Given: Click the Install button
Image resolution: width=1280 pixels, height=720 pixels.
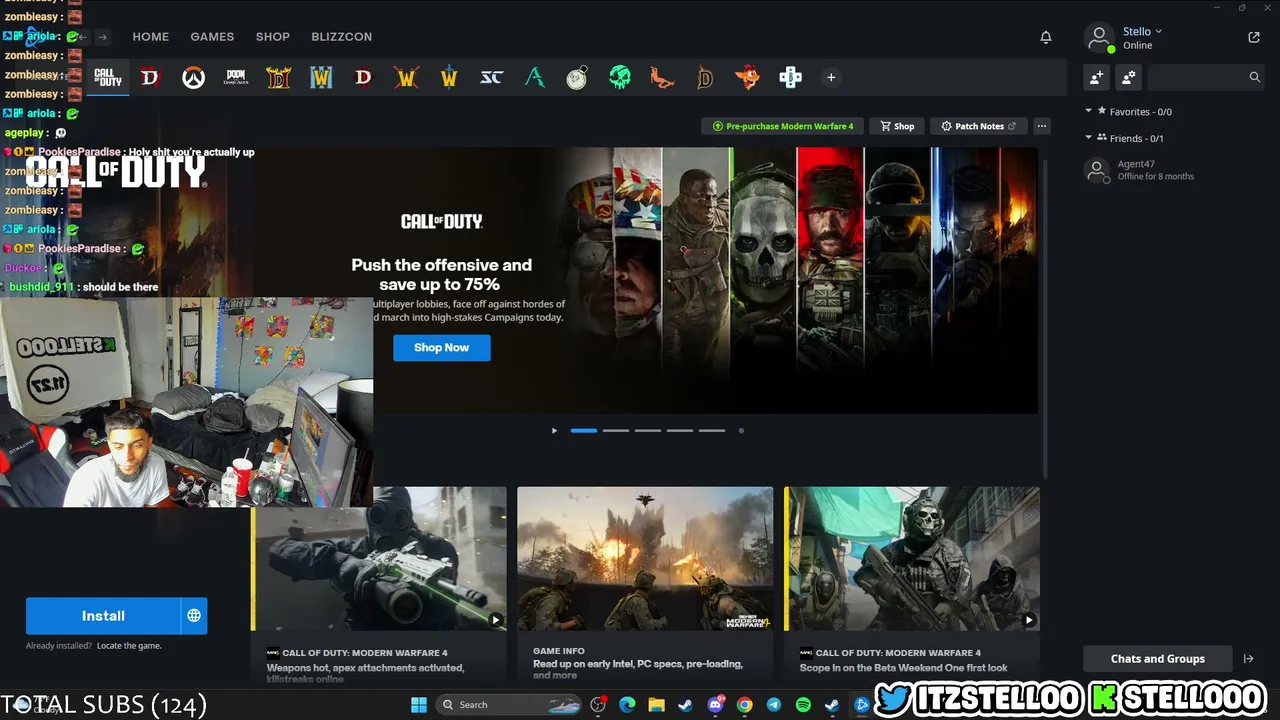Looking at the screenshot, I should pos(103,616).
